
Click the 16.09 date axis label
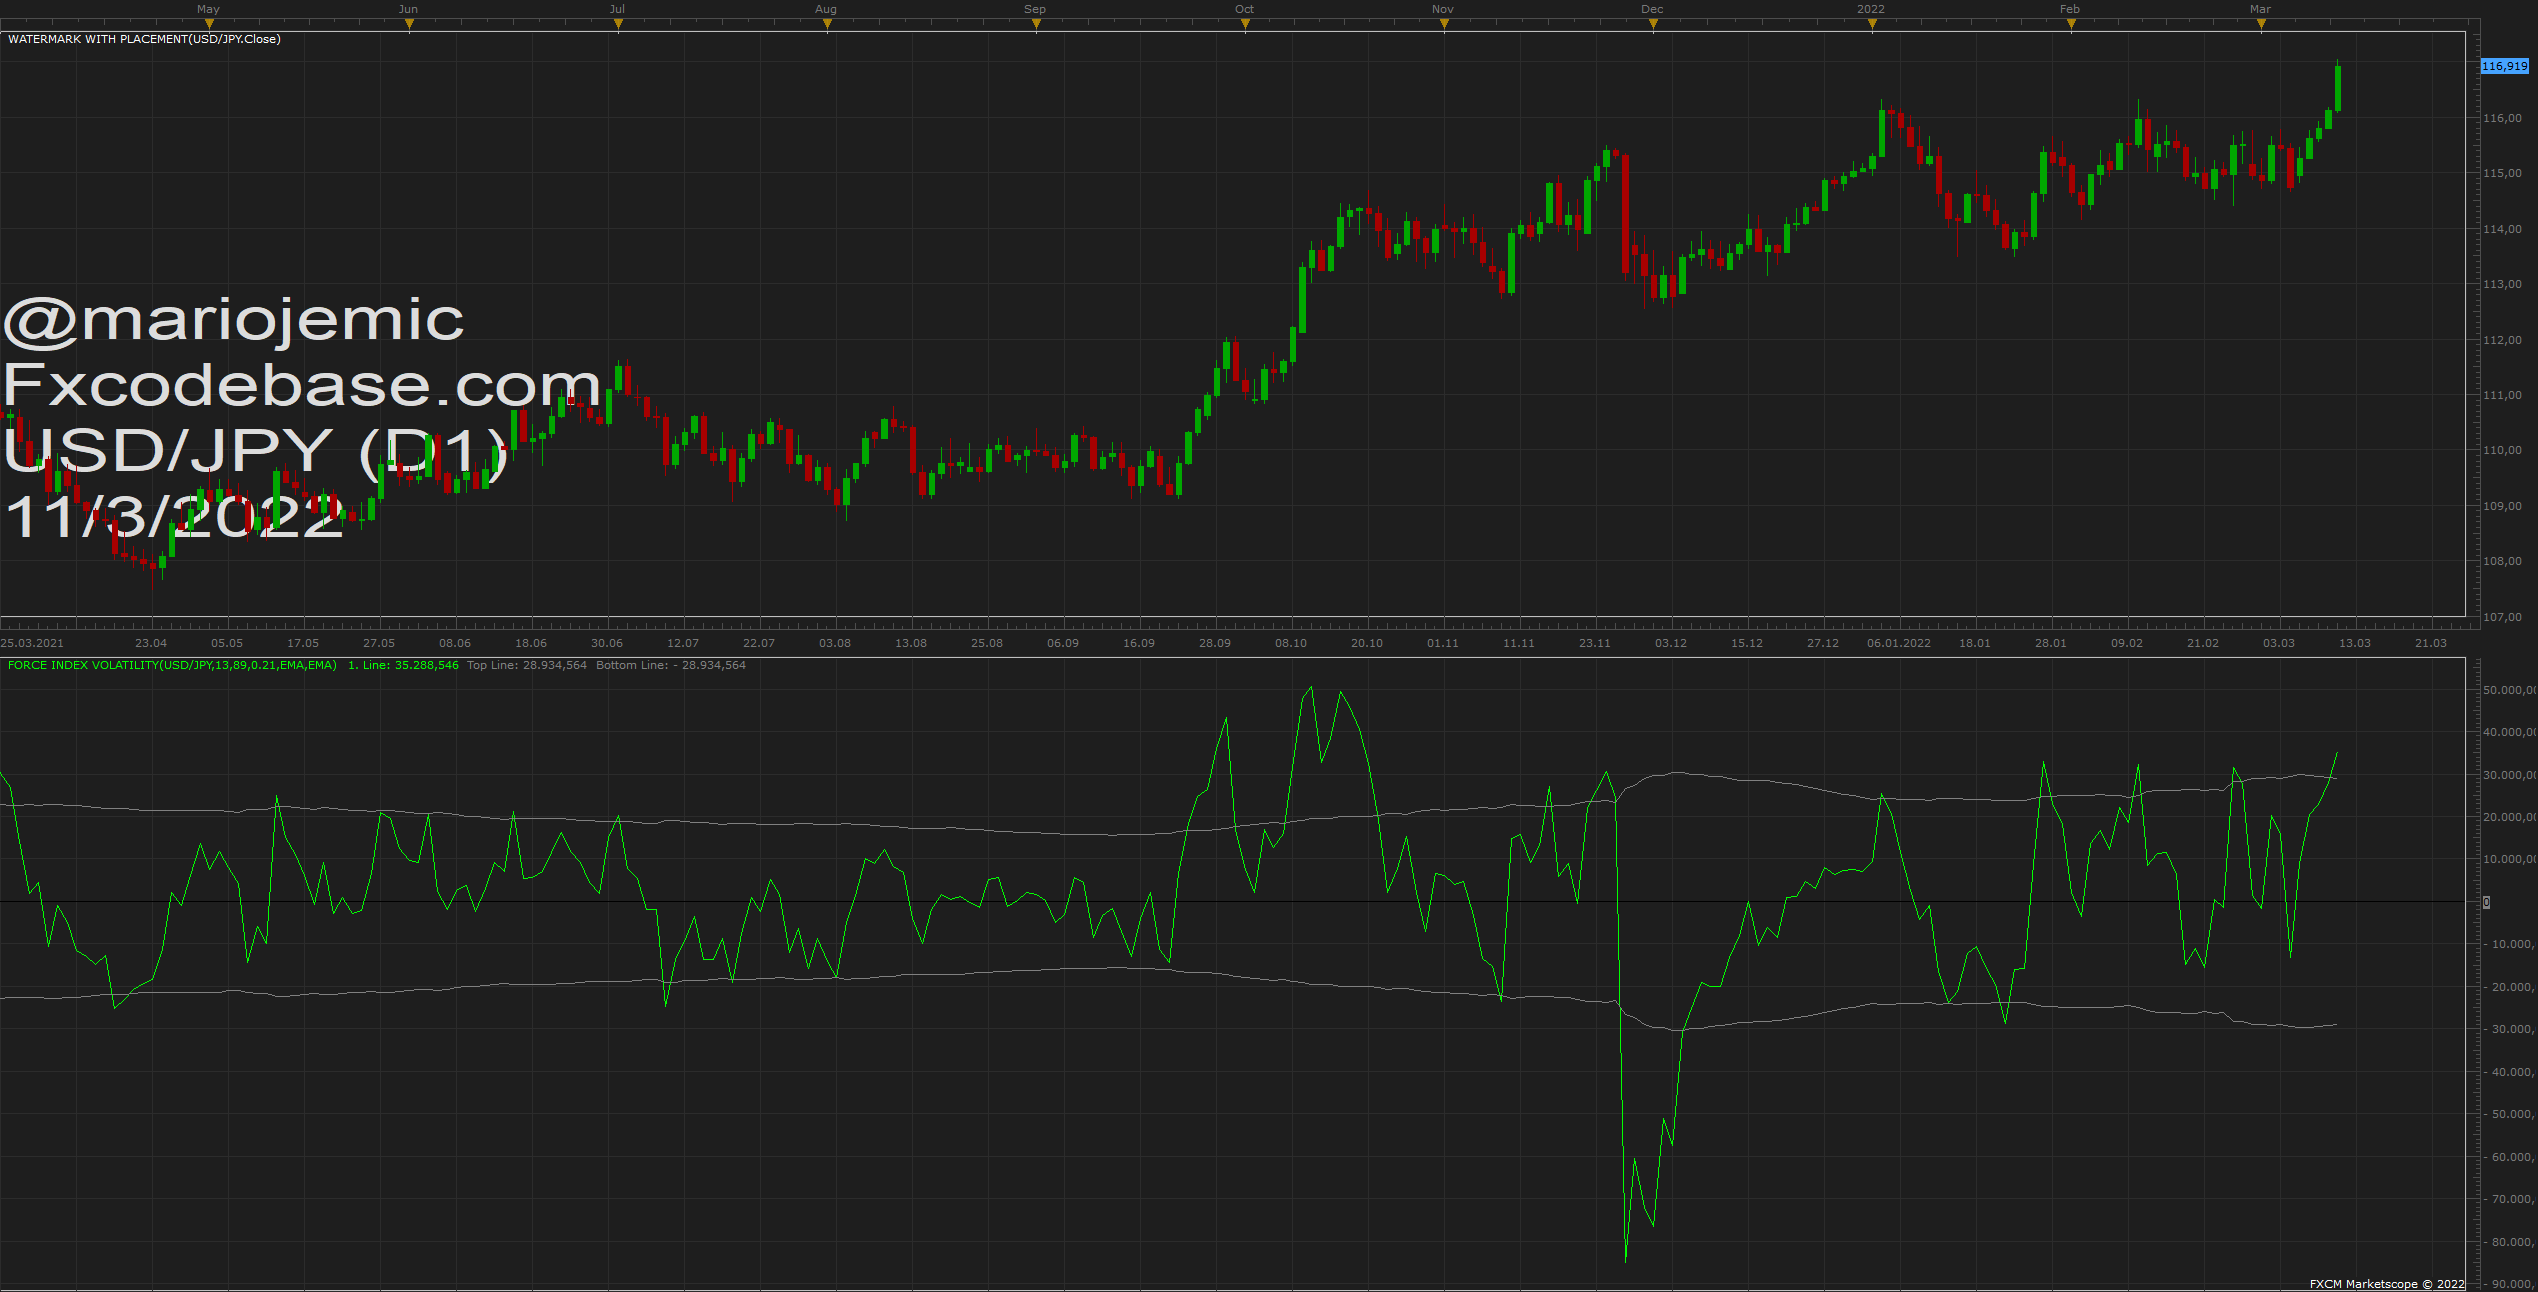tap(1139, 643)
